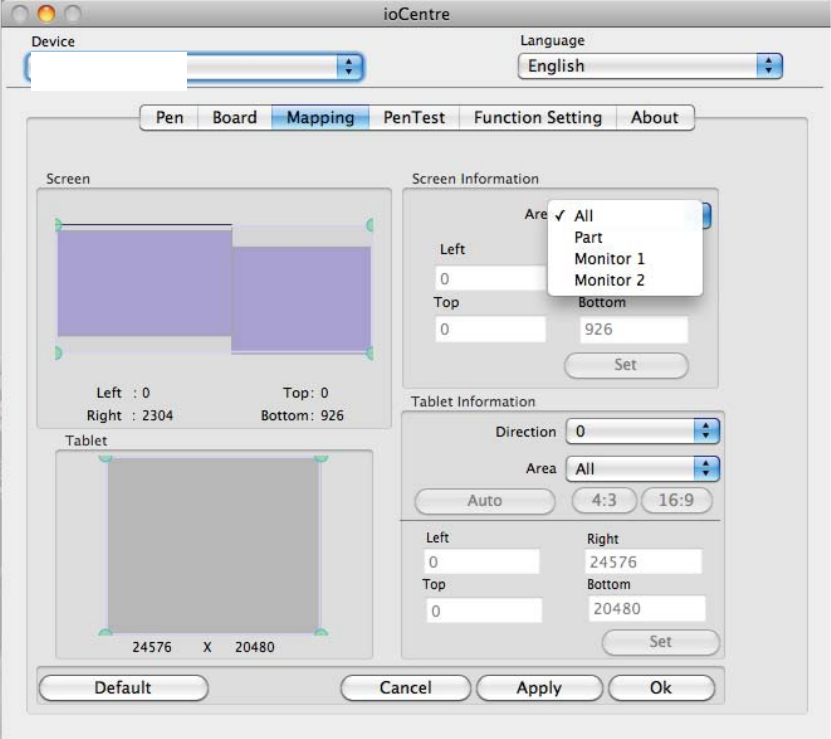Click the 4:3 ratio button
Image resolution: width=831 pixels, height=739 pixels.
point(604,500)
